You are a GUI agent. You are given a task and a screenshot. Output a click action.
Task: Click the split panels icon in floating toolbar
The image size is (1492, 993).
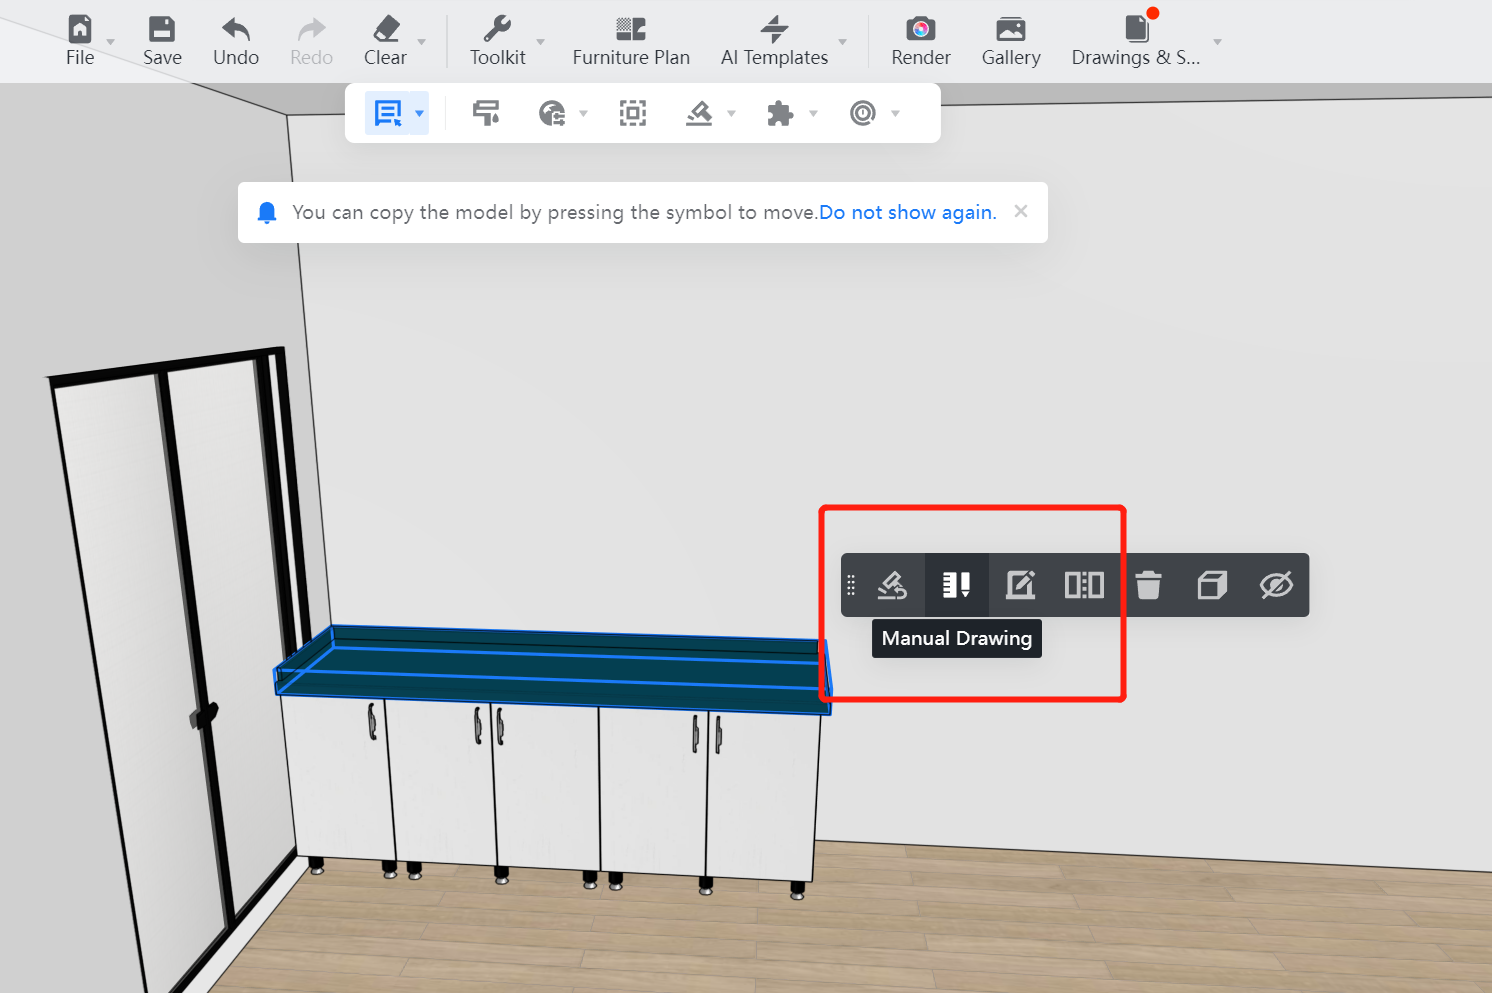pos(1084,585)
